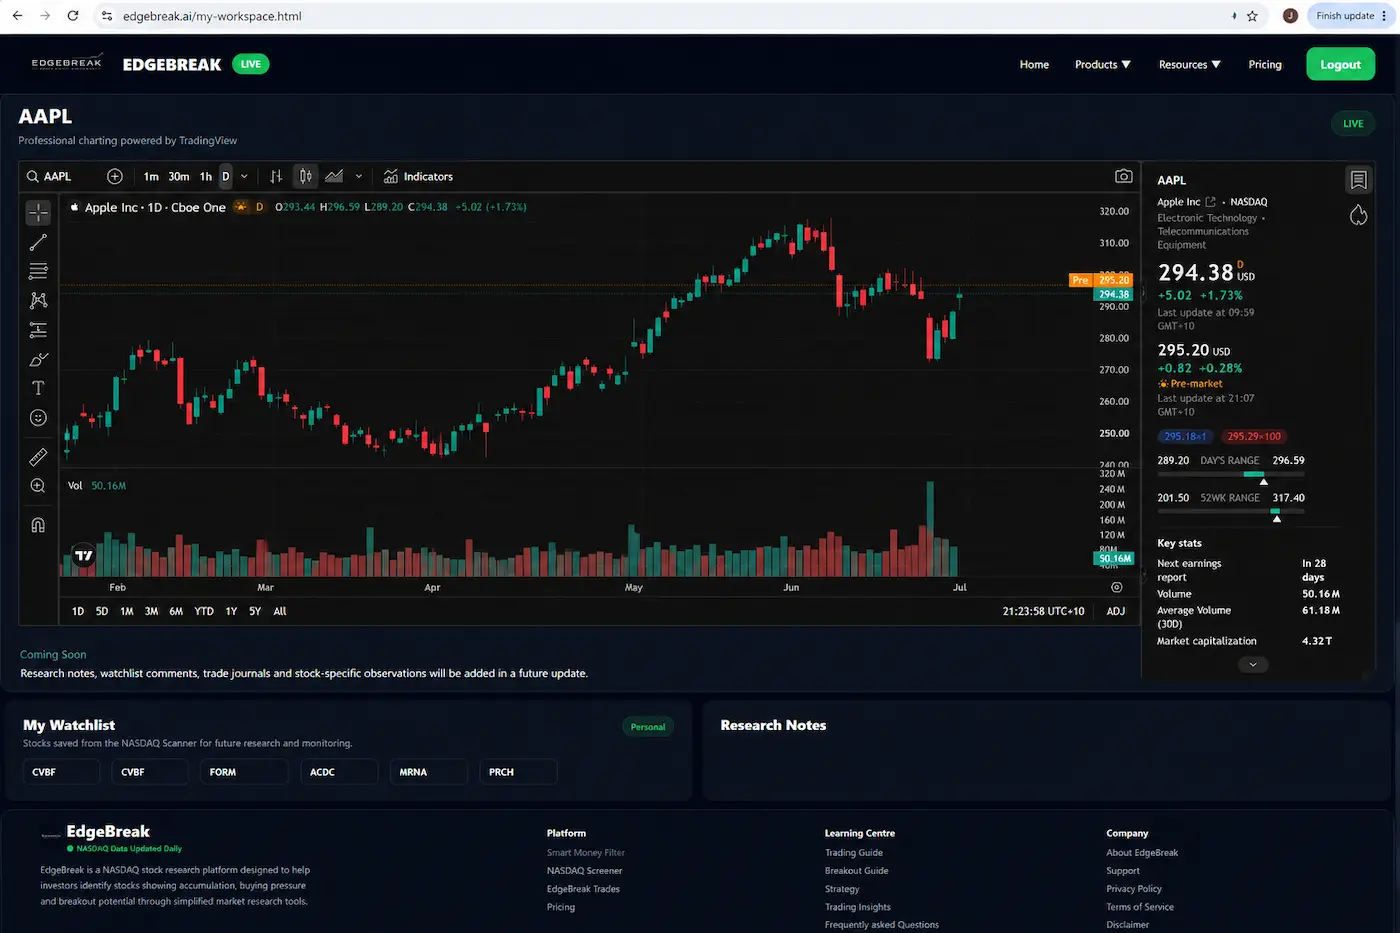
Task: Open the Resources dropdown menu
Action: point(1189,64)
